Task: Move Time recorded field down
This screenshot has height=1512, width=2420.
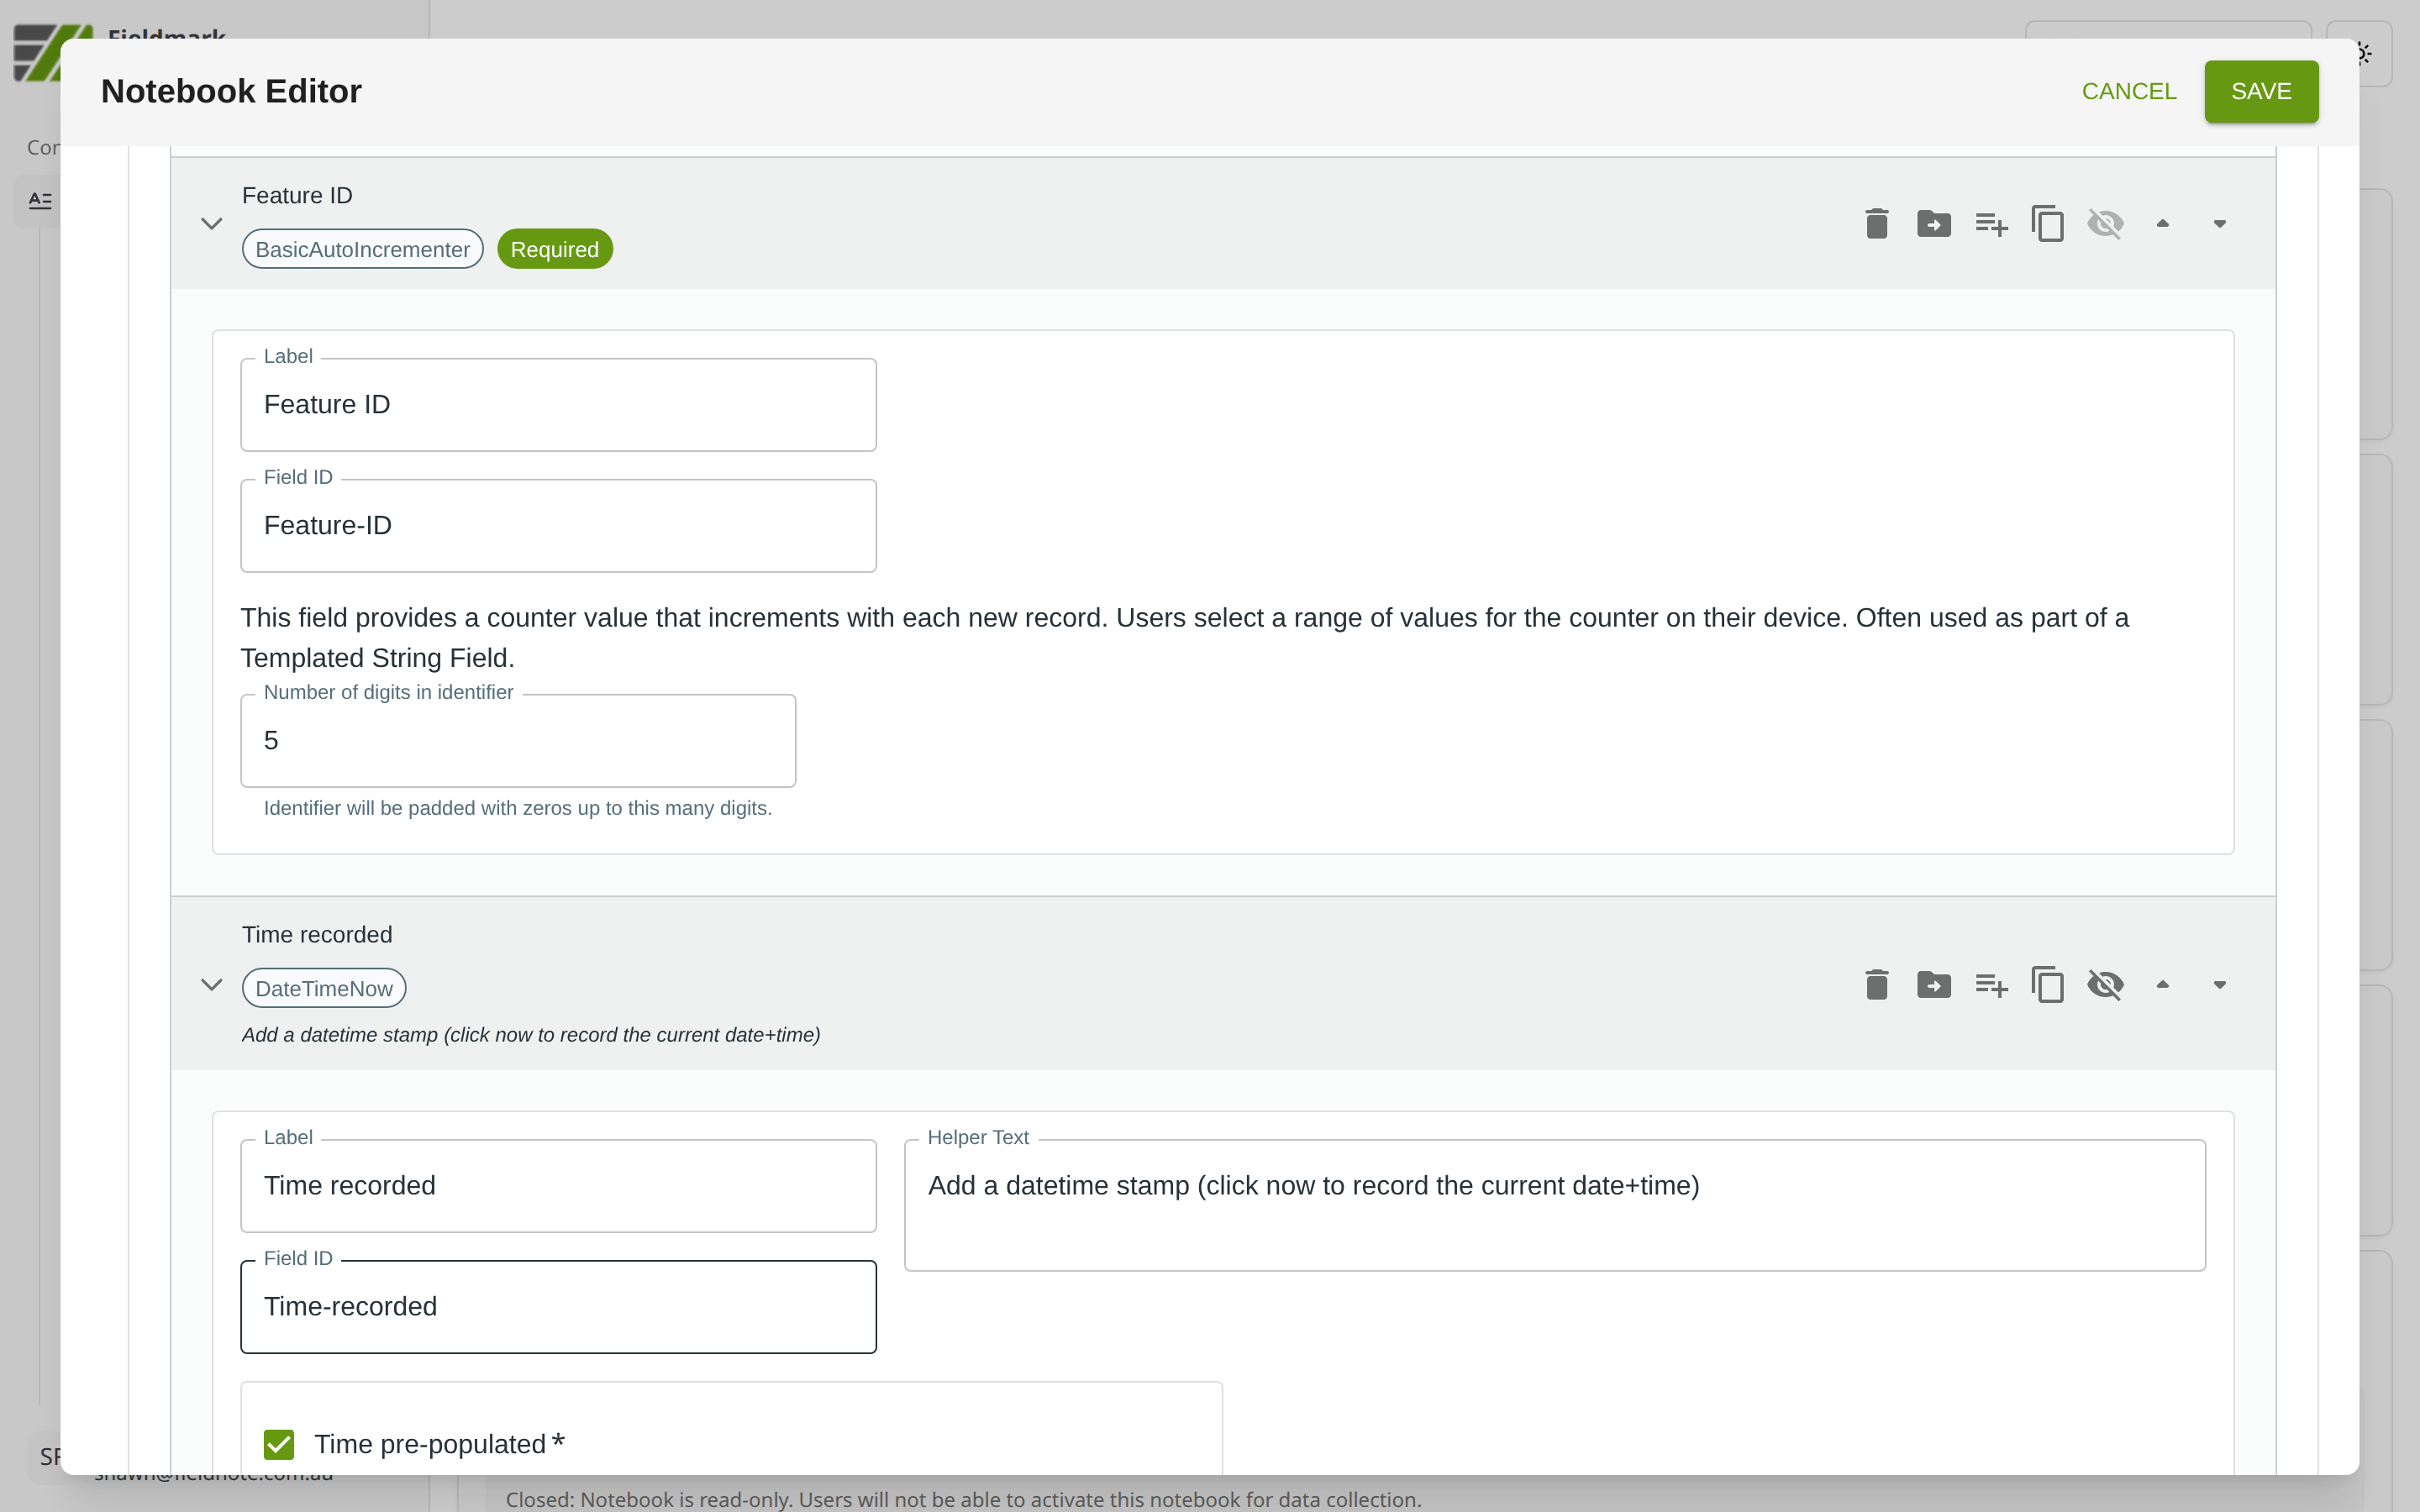Action: [x=2219, y=985]
